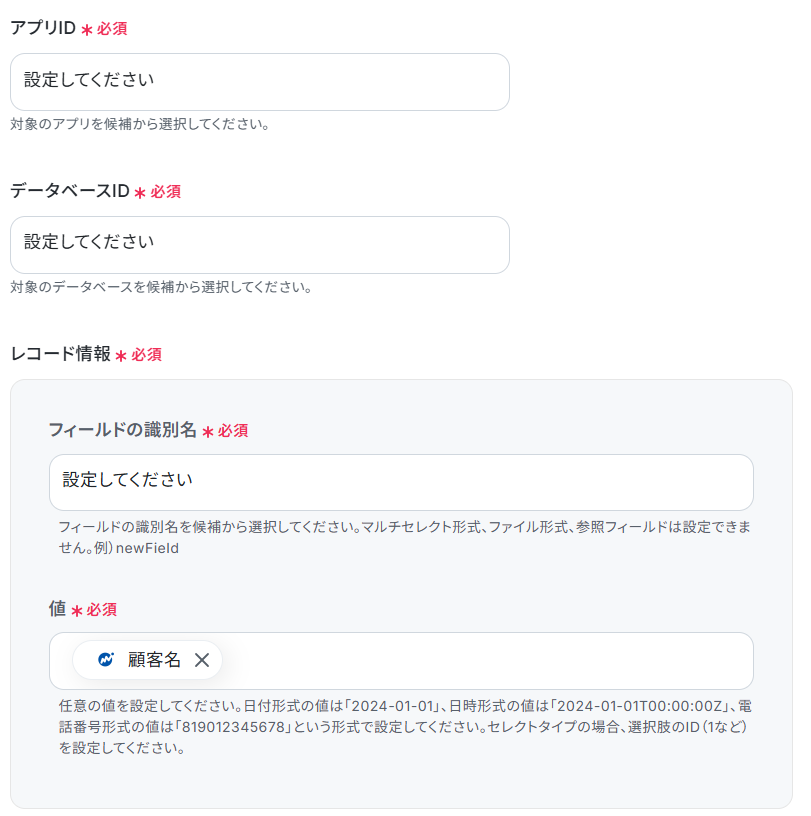The height and width of the screenshot is (816, 811).
Task: Click the 値 field label
Action: click(x=57, y=608)
